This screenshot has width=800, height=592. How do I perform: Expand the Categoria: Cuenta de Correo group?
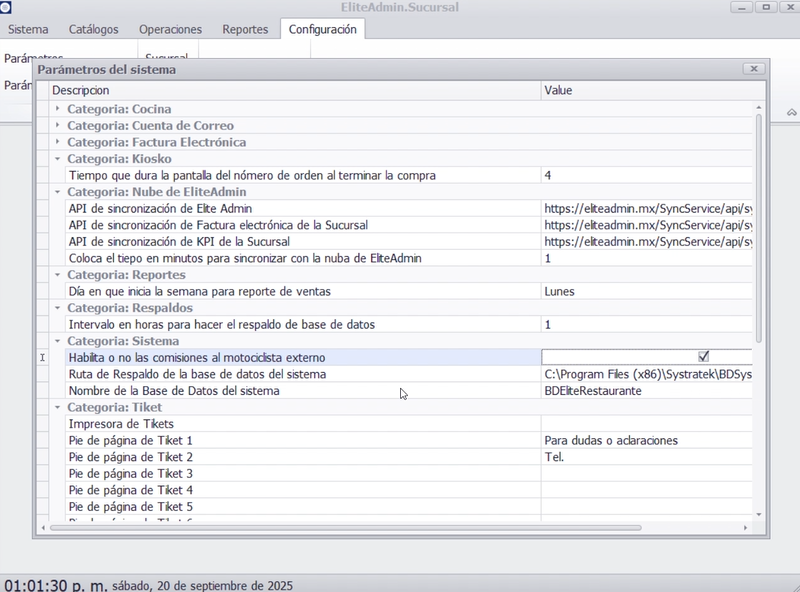[x=58, y=126]
